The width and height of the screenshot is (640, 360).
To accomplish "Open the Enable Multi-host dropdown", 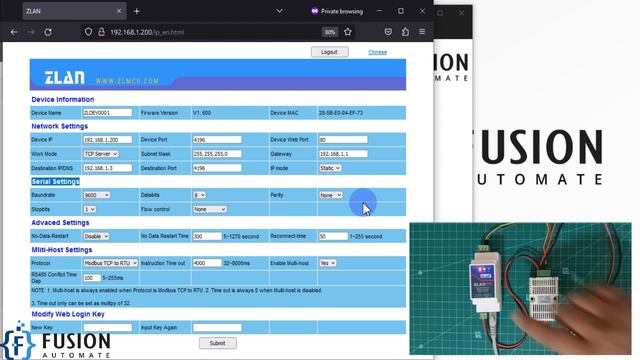I will [x=327, y=263].
